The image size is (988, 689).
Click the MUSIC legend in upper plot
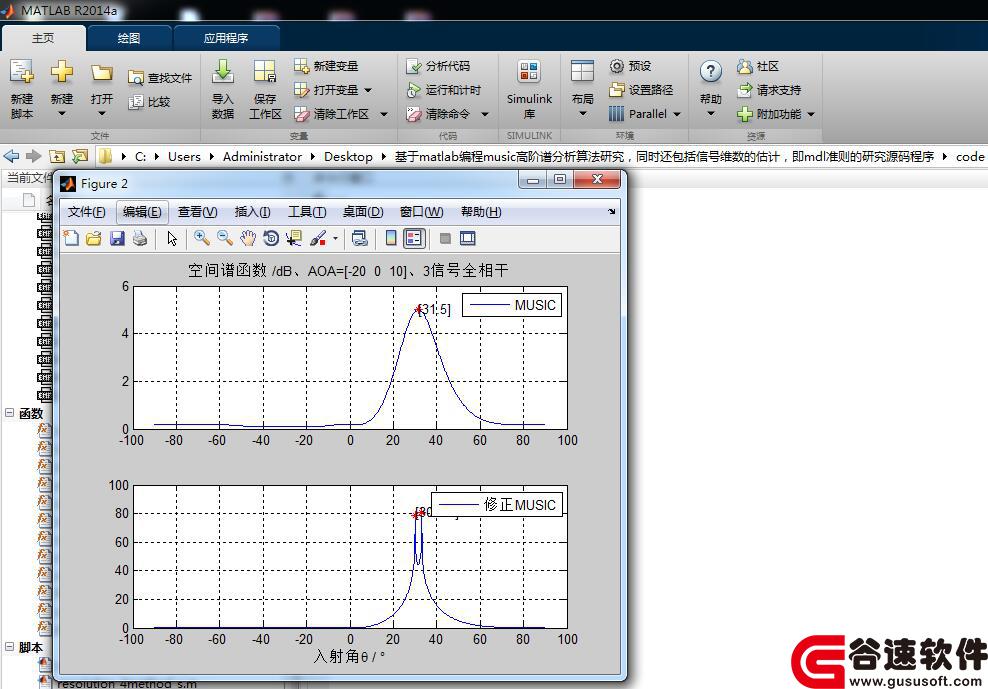coord(512,305)
